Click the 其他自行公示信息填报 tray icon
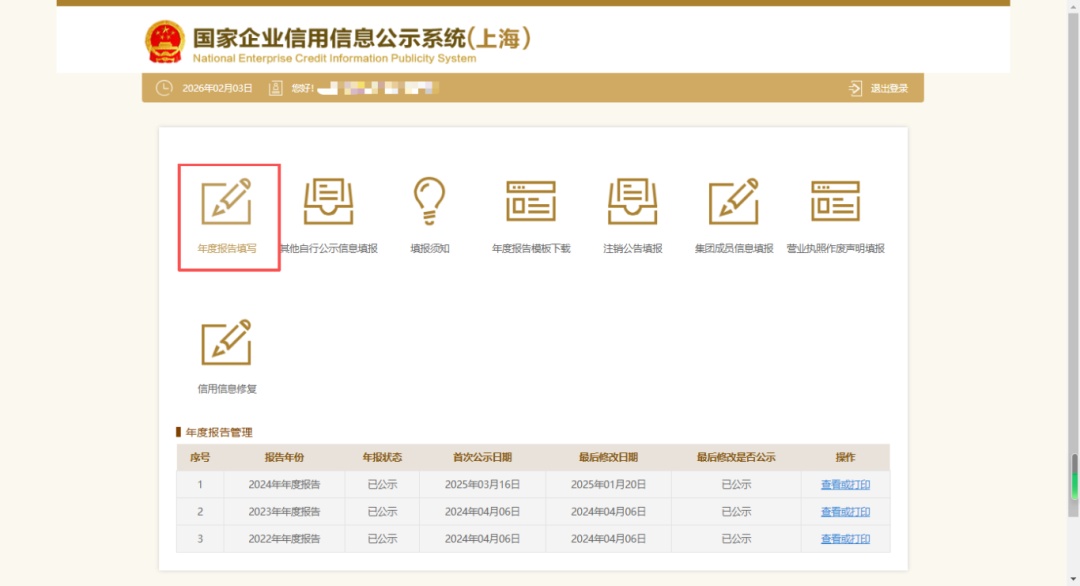The height and width of the screenshot is (586, 1080). coord(329,202)
